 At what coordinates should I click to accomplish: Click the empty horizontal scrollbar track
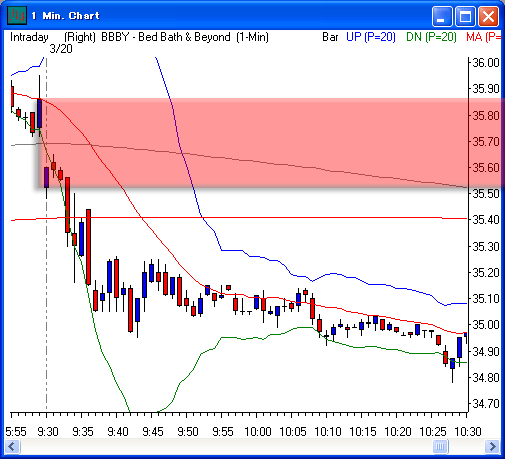coord(226,446)
